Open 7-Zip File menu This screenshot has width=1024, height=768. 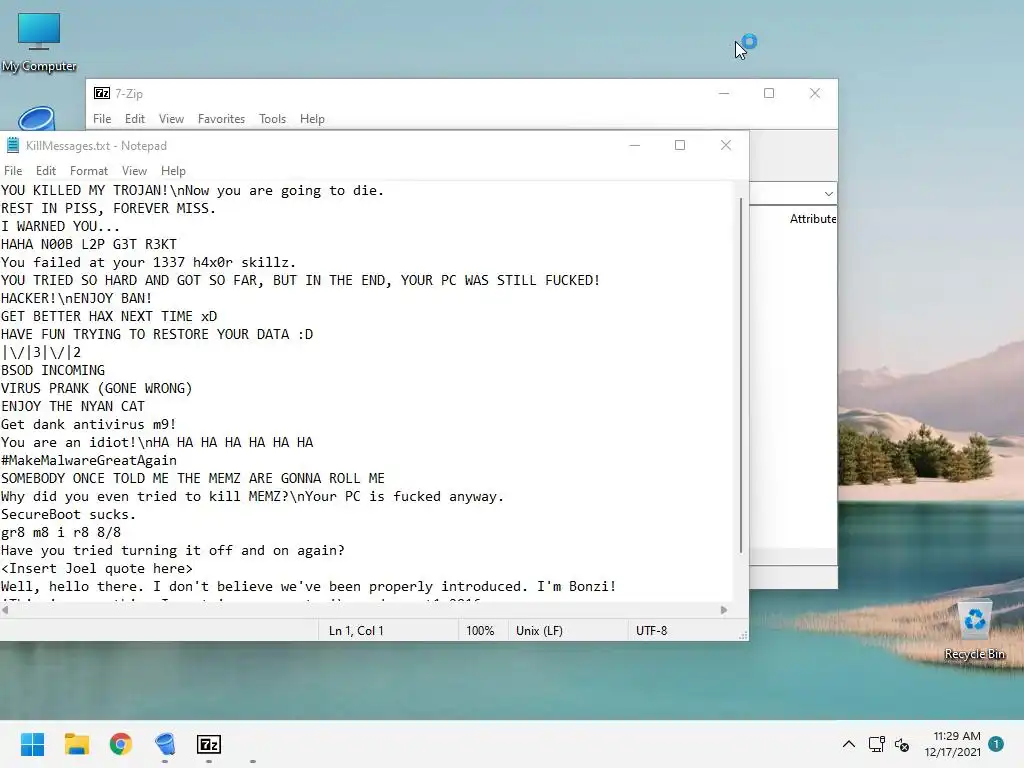[102, 119]
